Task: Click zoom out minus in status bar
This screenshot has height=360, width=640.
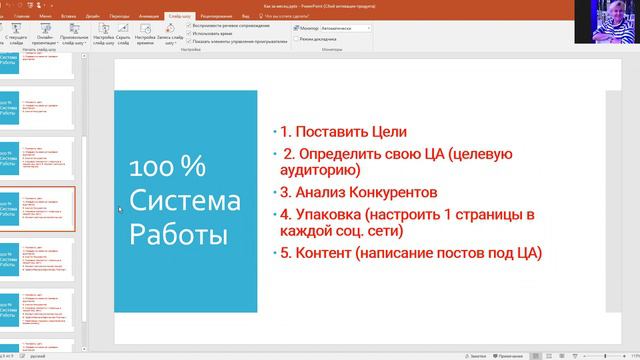Action: point(585,356)
